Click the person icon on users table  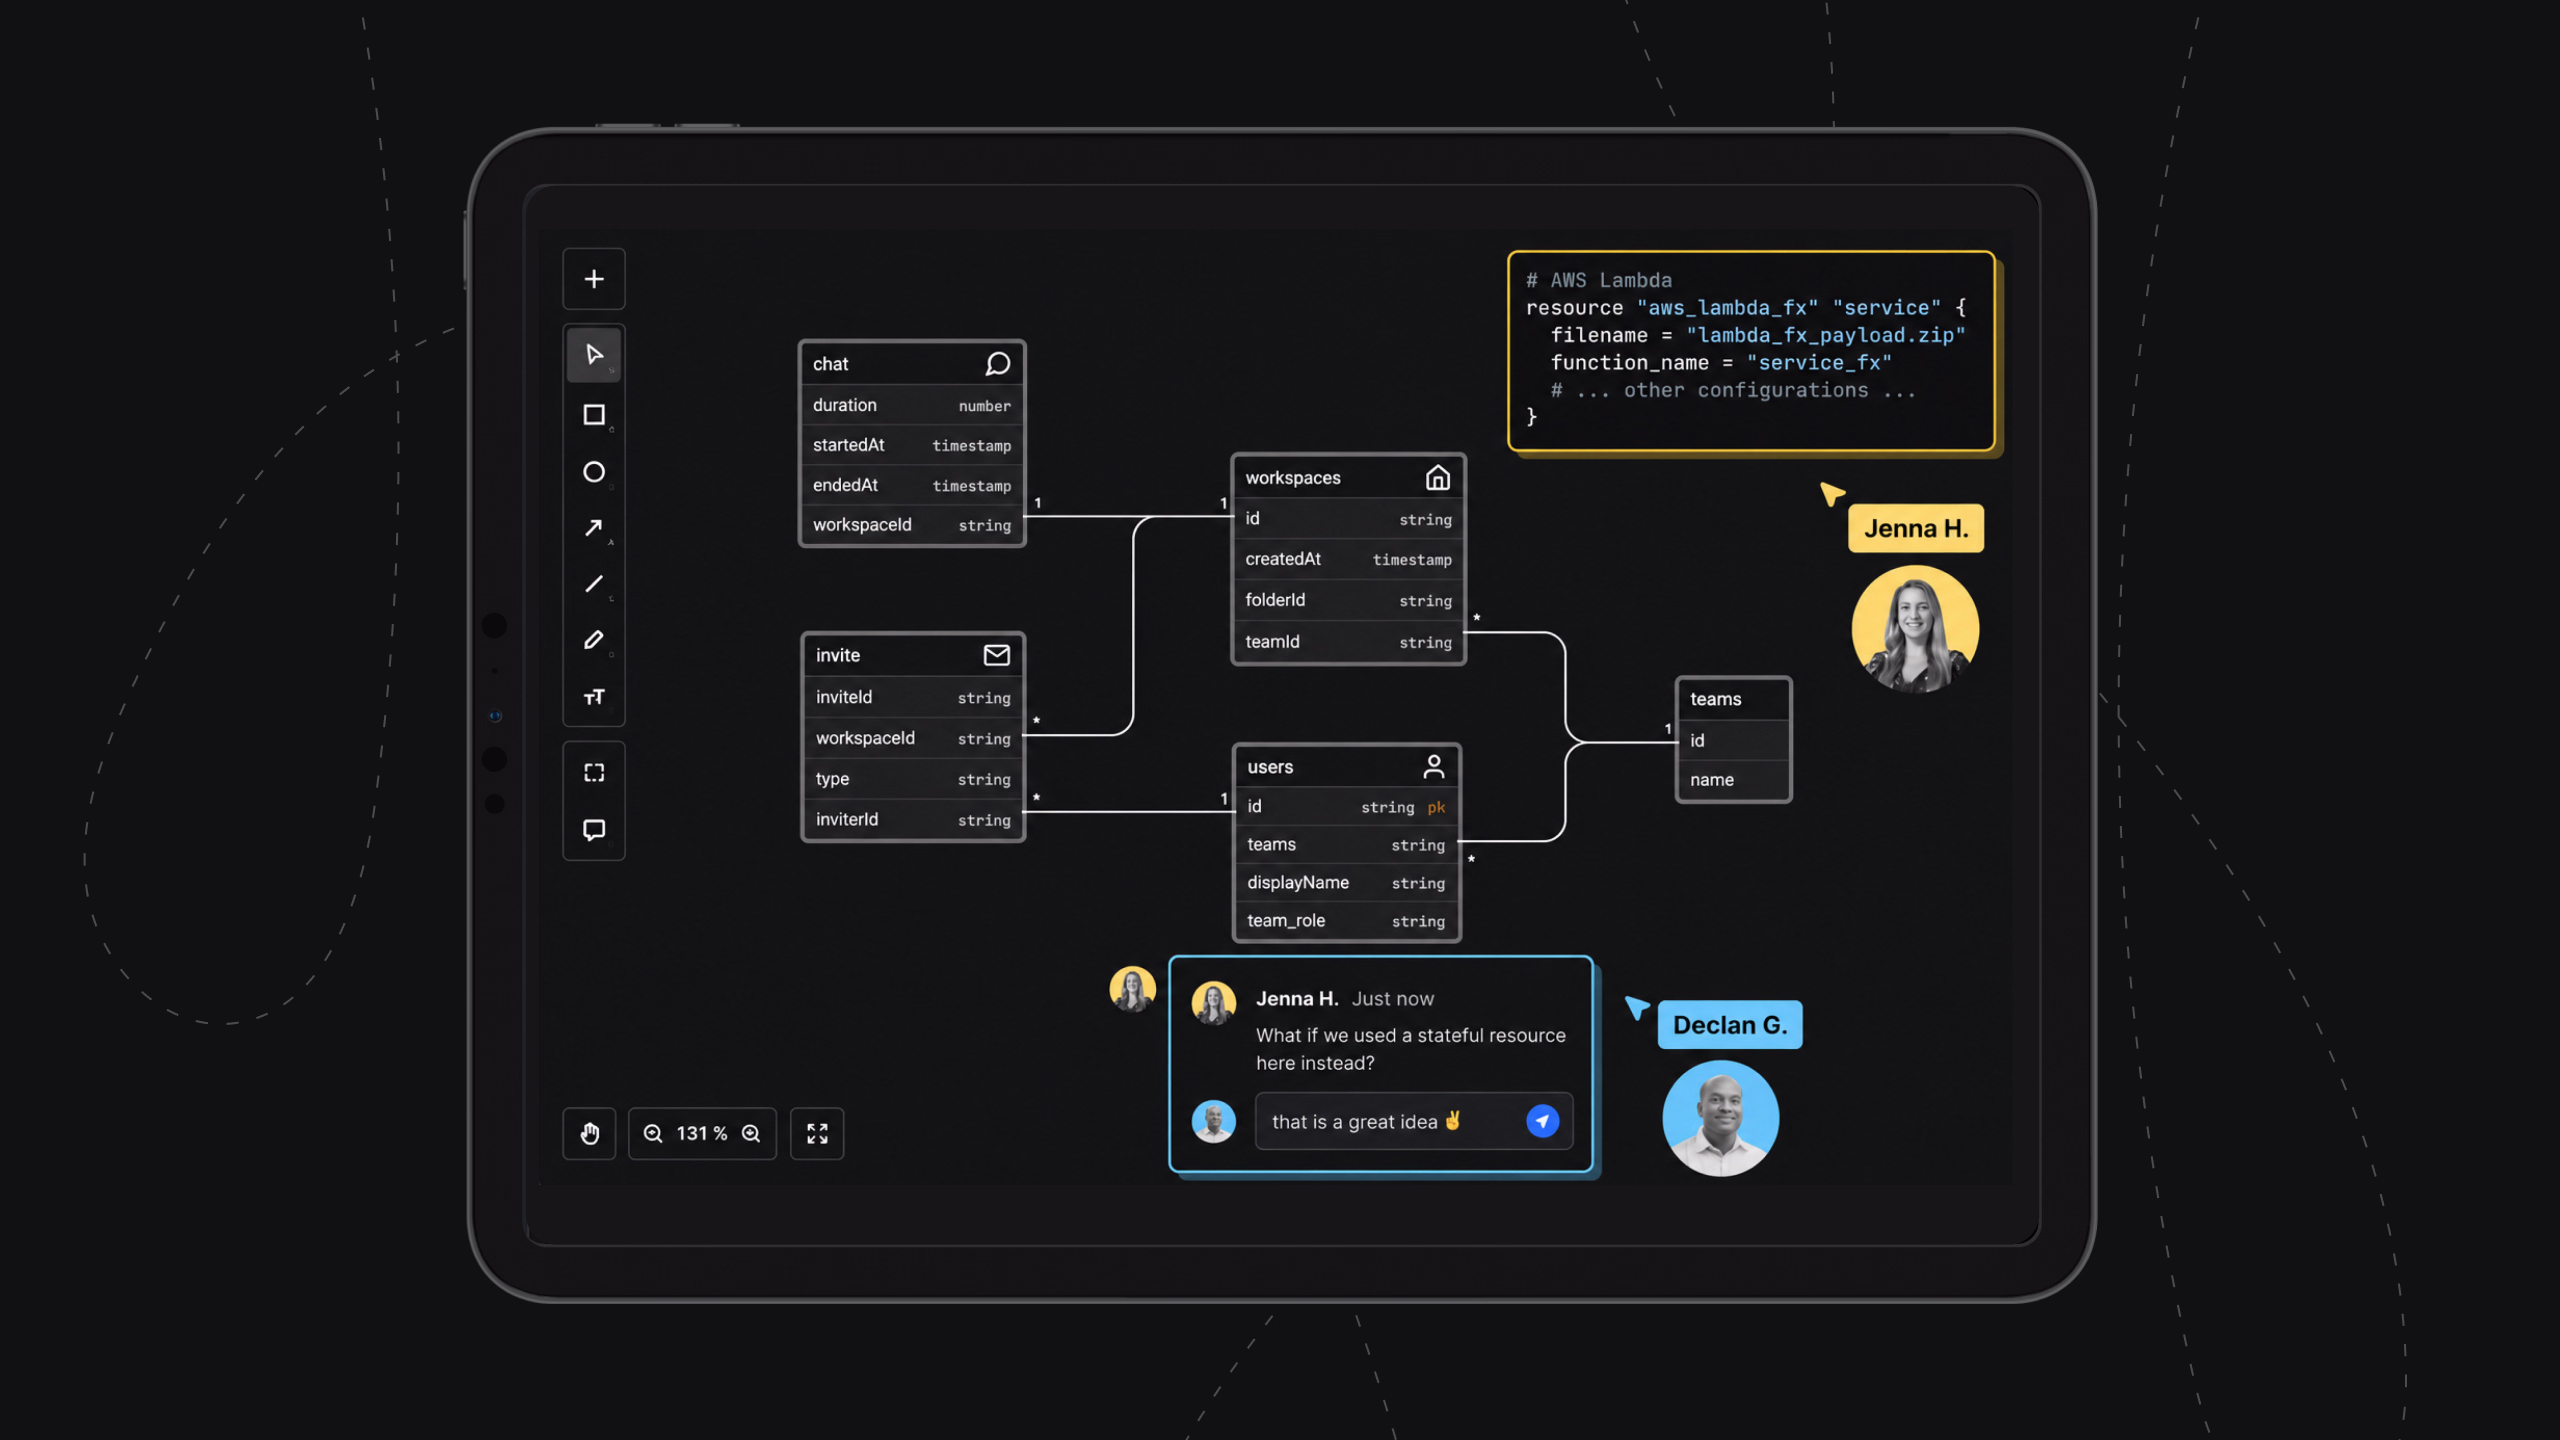tap(1433, 767)
